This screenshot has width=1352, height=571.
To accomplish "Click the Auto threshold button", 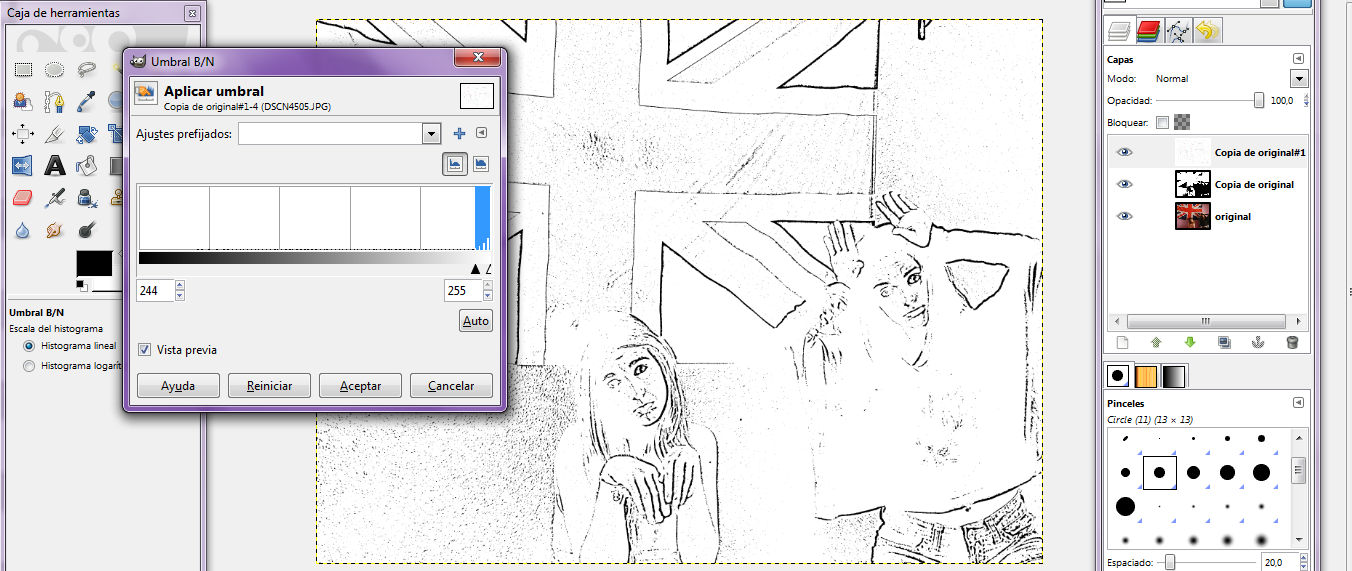I will point(476,321).
